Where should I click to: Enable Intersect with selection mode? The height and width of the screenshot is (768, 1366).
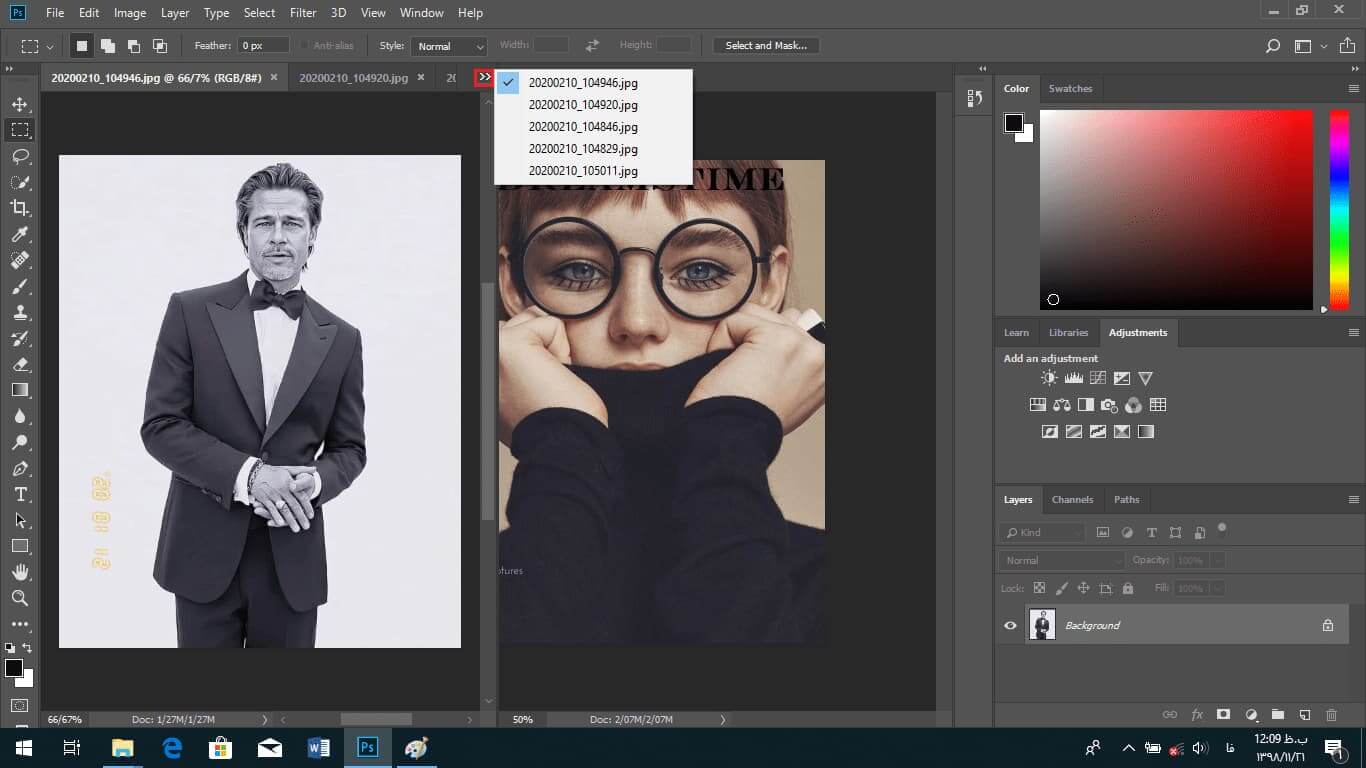[x=159, y=46]
